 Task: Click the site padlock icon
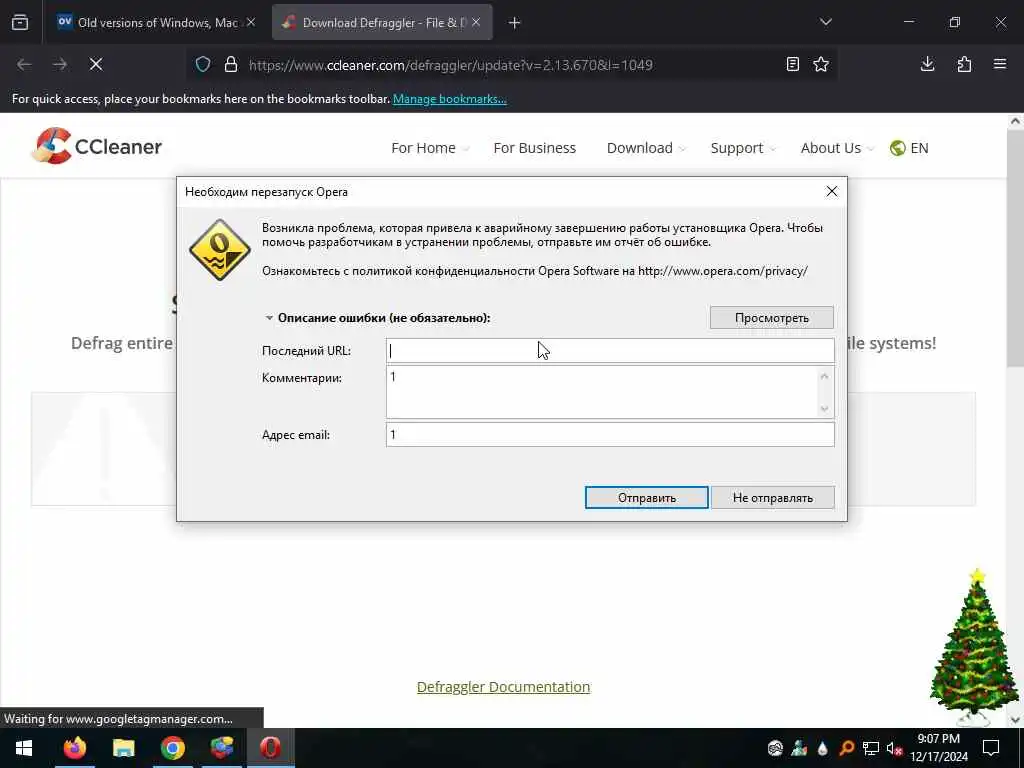tap(231, 64)
